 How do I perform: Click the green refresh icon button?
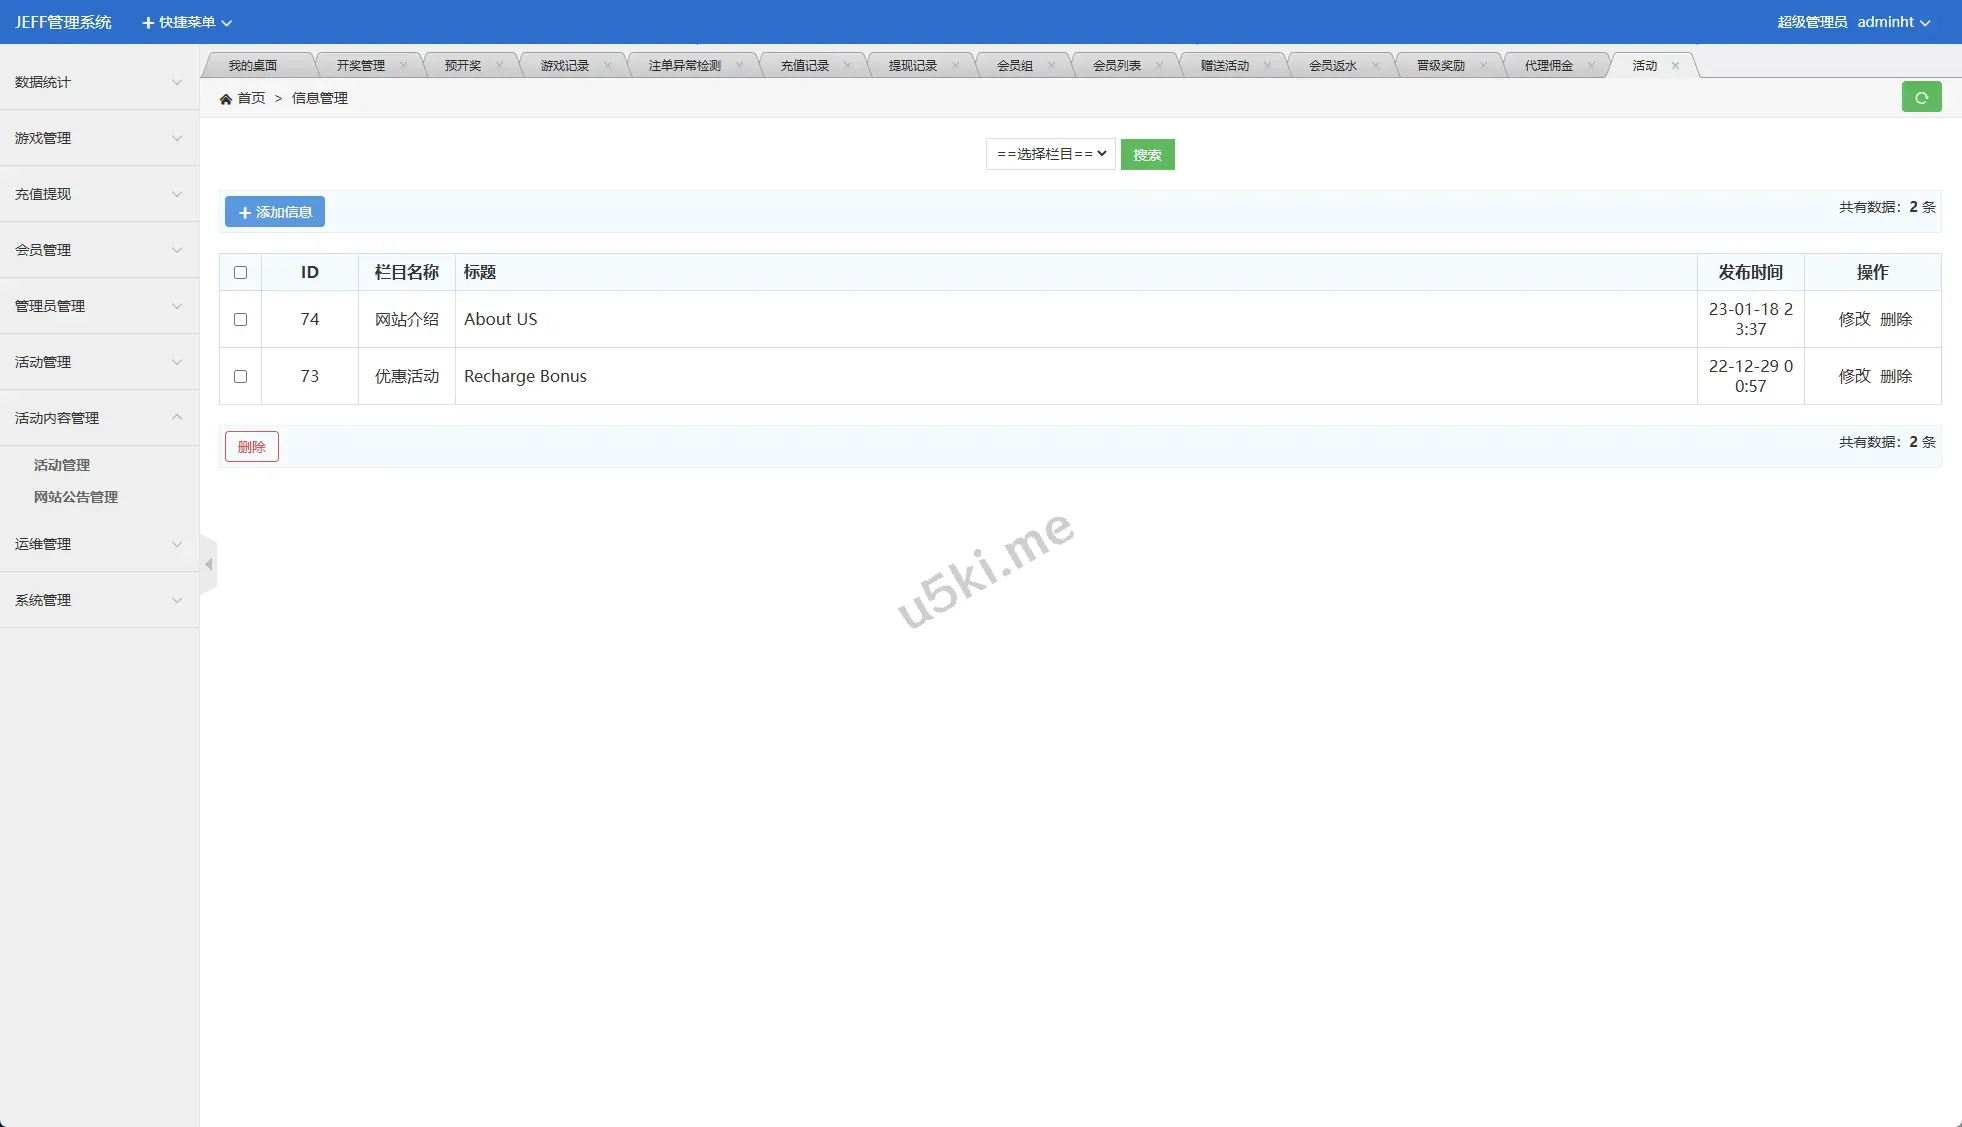1920,97
